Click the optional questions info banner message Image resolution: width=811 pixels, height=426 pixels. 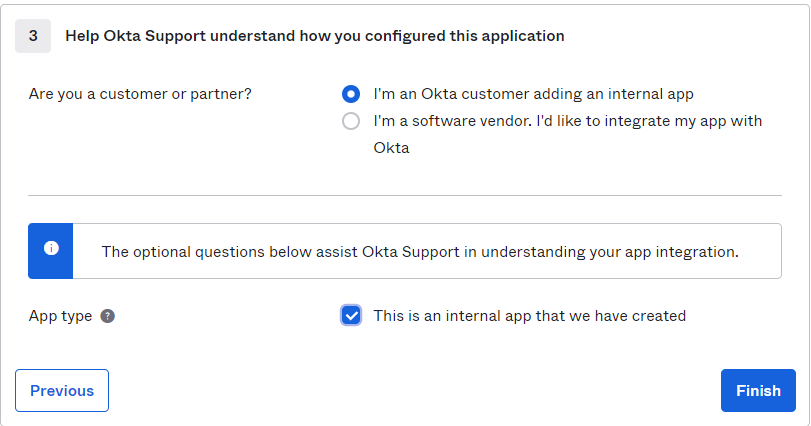pos(420,251)
